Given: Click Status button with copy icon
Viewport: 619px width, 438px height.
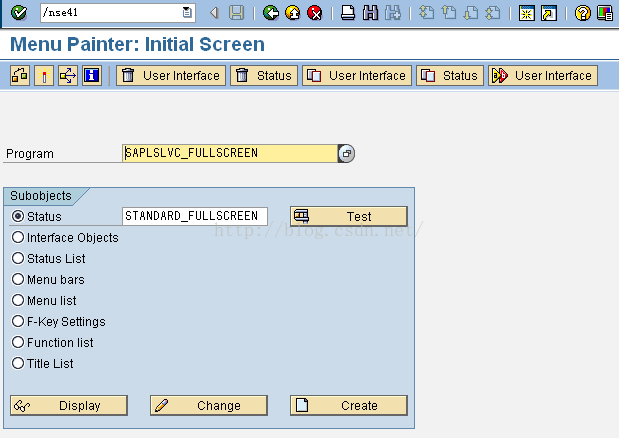Looking at the screenshot, I should (x=450, y=75).
